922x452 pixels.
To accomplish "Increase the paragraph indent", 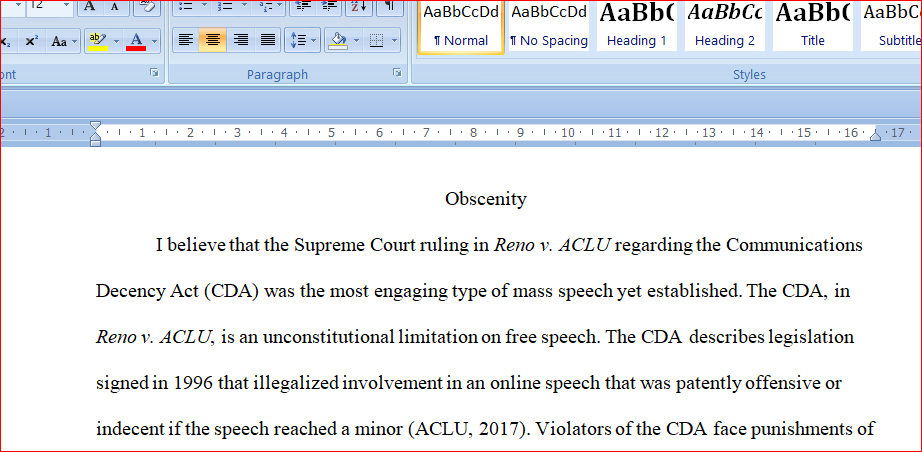I will (330, 6).
